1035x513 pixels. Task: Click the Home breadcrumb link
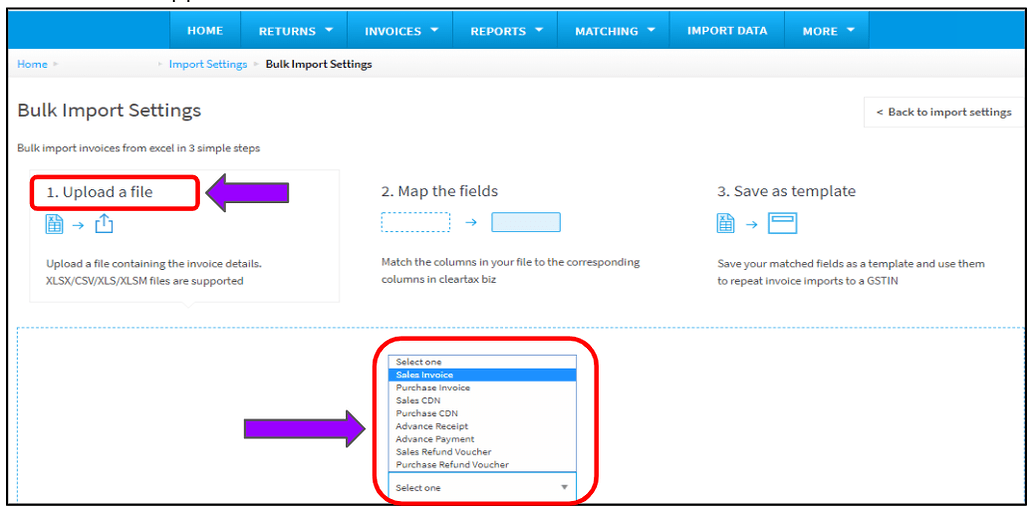(x=32, y=64)
